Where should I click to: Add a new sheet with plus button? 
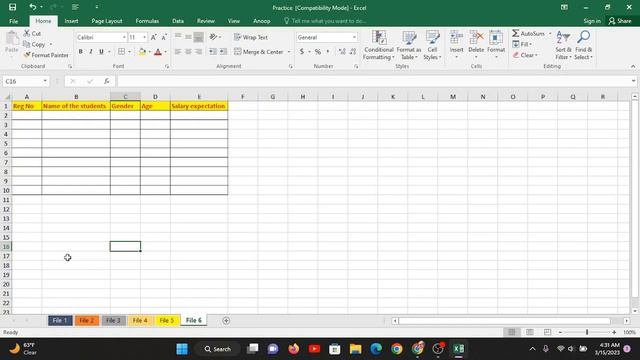point(226,321)
